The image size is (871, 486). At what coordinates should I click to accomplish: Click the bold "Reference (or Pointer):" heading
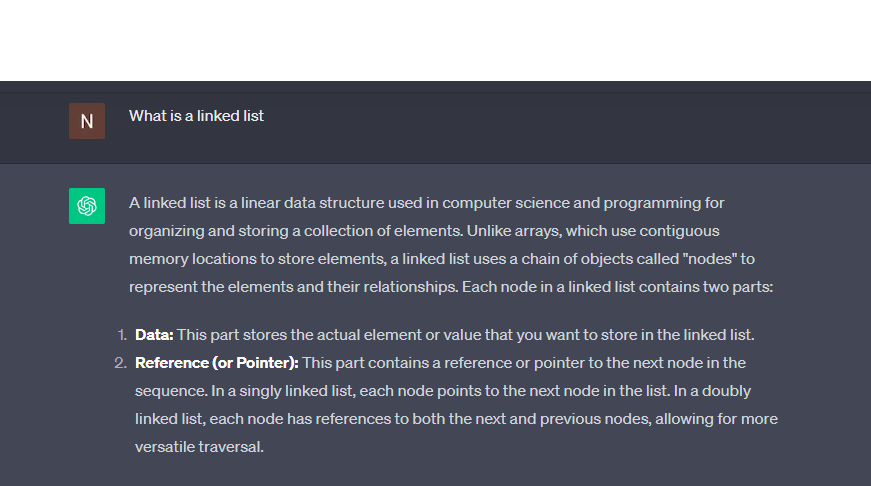pos(217,362)
